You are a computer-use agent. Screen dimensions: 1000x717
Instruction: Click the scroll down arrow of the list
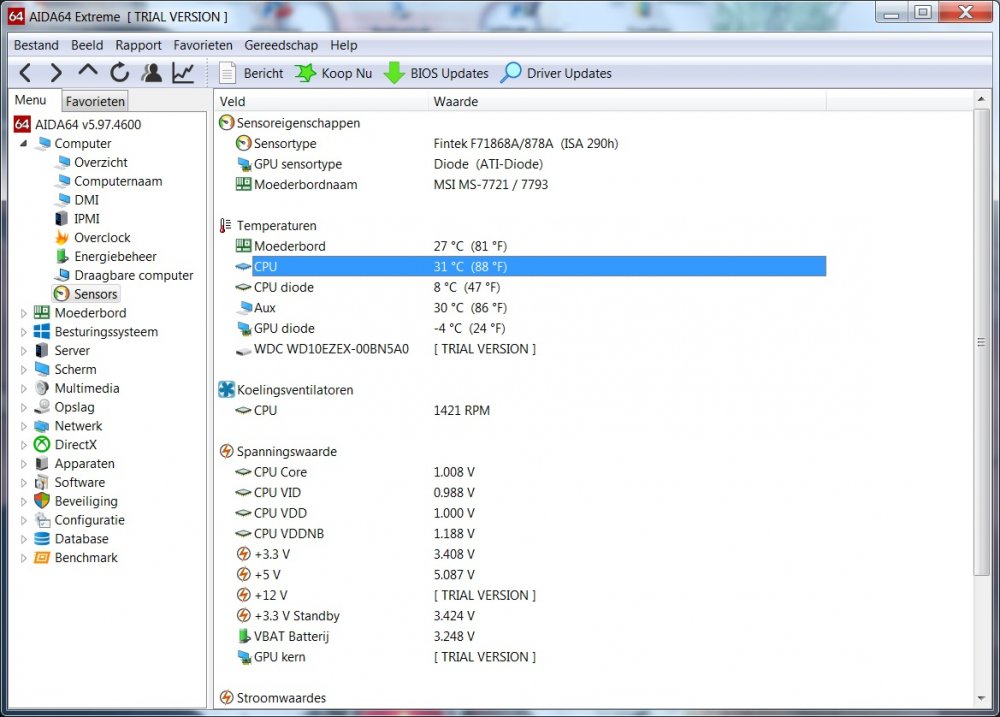(982, 698)
